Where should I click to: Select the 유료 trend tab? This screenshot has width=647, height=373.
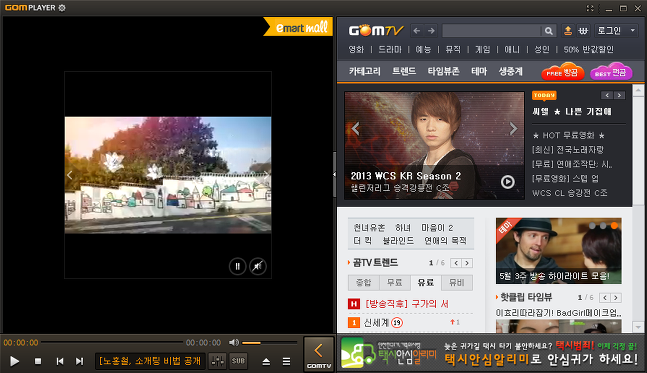click(425, 283)
